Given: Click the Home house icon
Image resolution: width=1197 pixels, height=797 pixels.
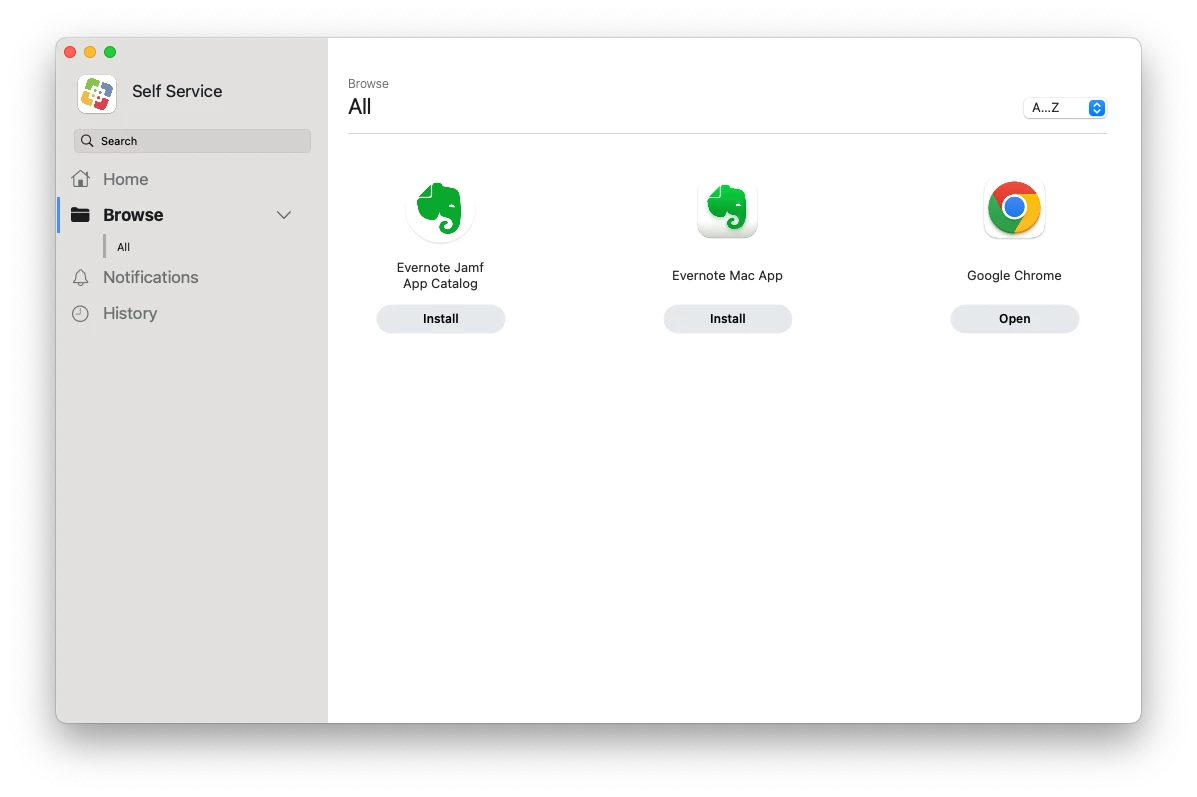Looking at the screenshot, I should [80, 179].
